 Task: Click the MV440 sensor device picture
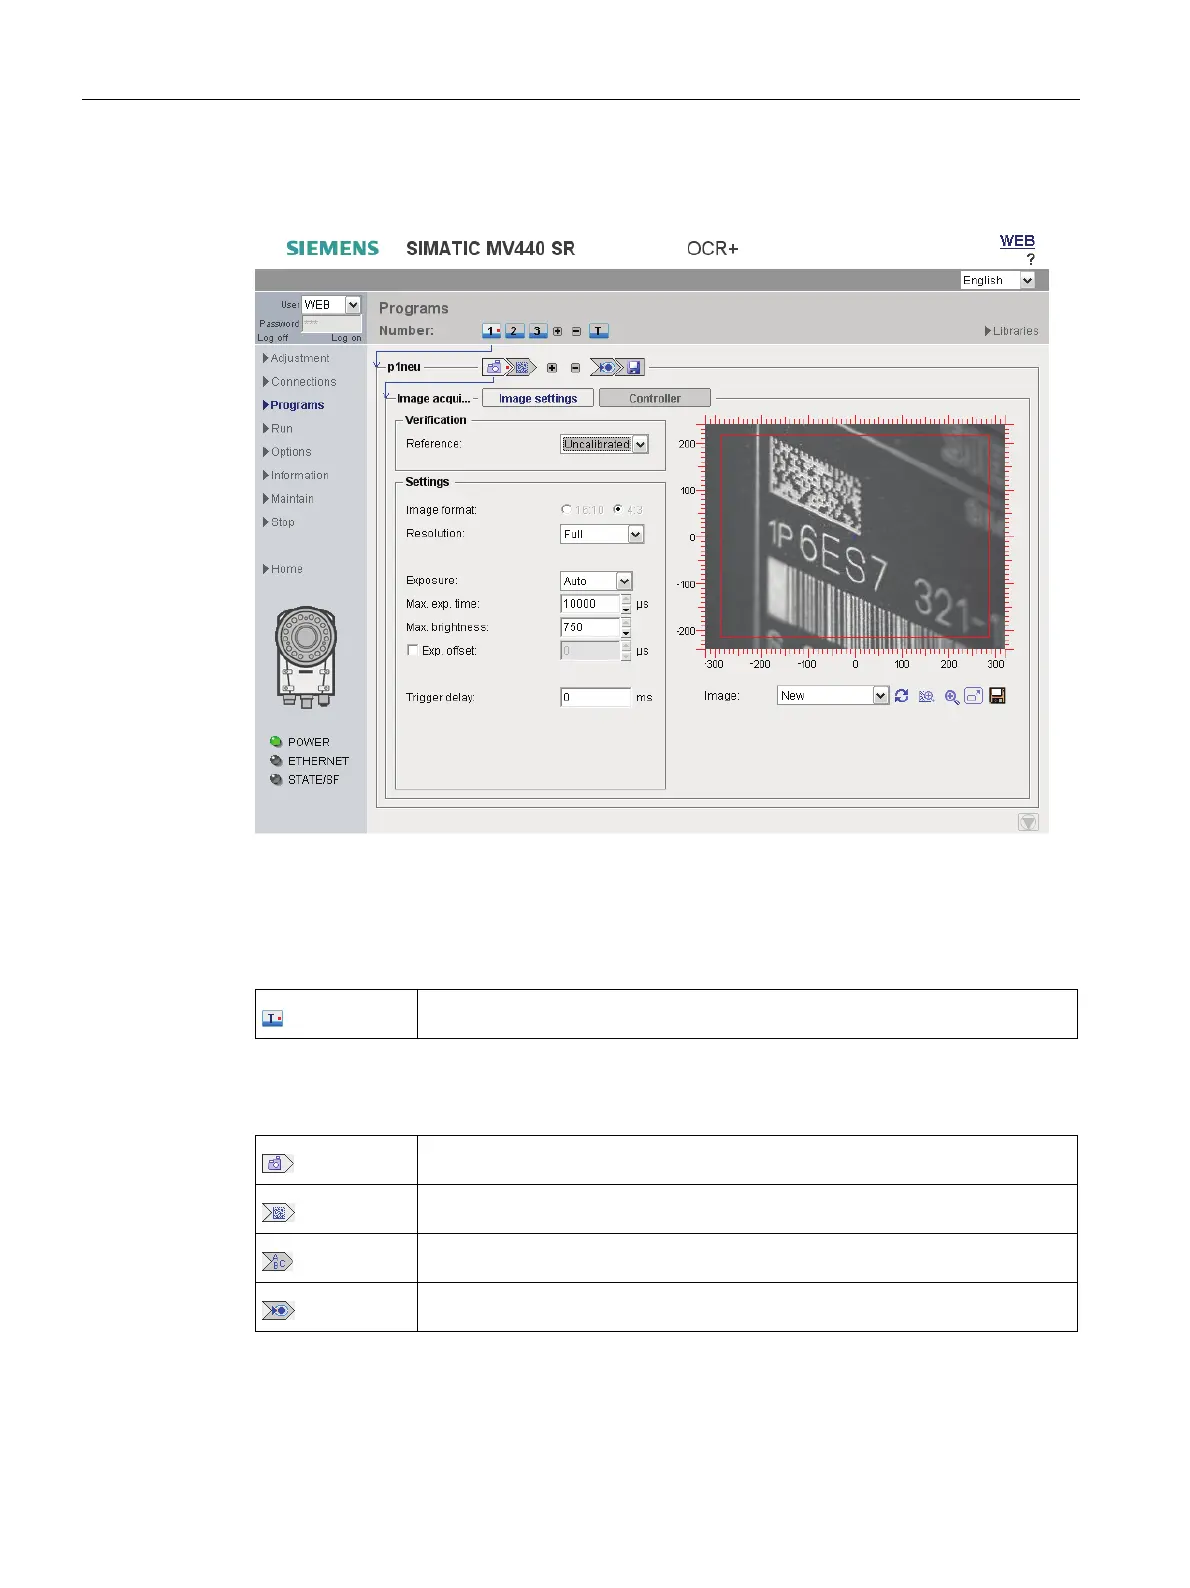tap(306, 657)
